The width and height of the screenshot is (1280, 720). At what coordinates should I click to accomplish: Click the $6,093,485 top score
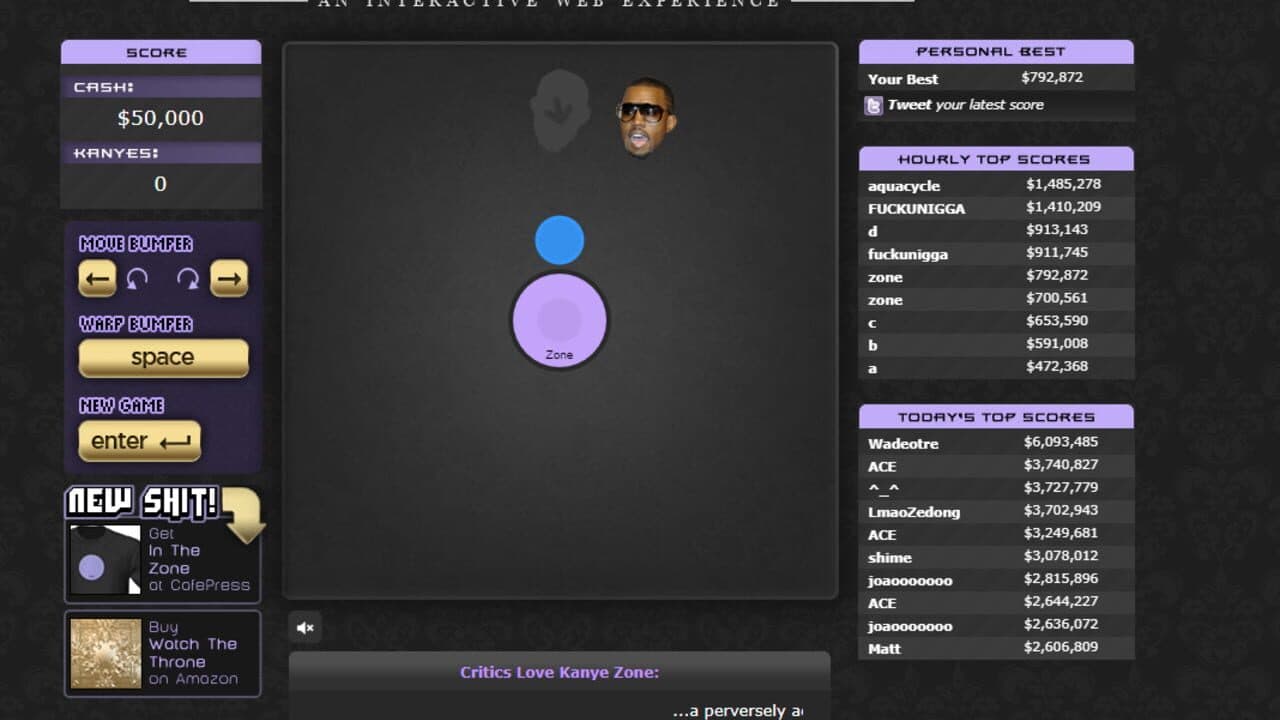coord(1061,442)
